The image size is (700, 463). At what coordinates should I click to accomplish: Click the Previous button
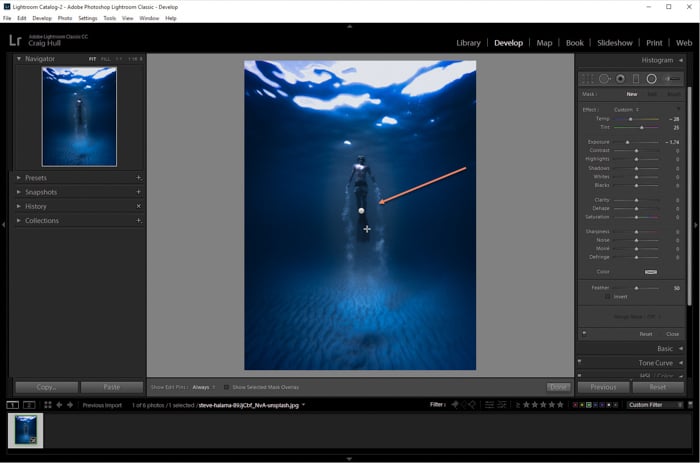tap(604, 387)
